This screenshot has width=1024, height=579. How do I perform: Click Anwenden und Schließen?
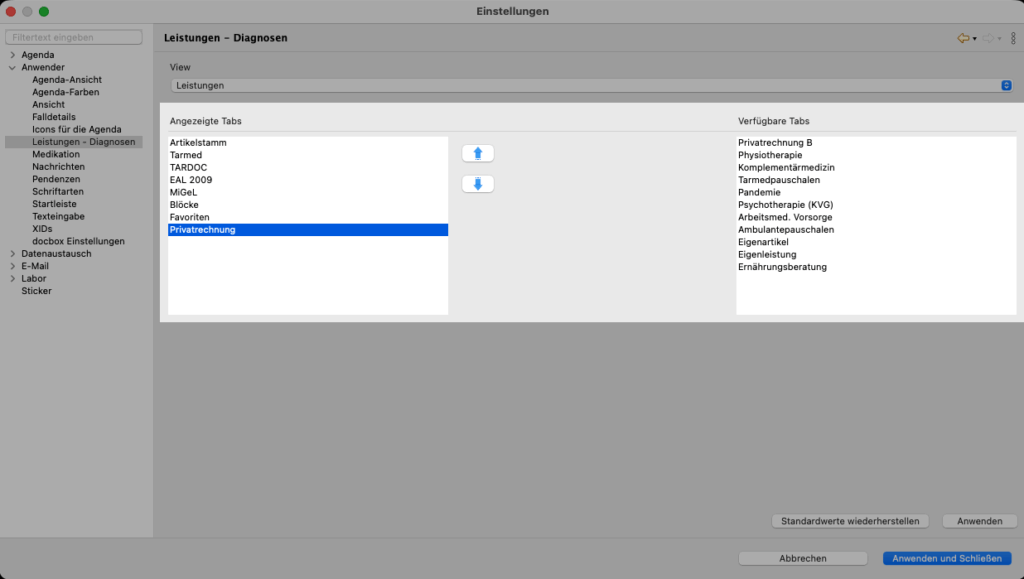tap(947, 558)
